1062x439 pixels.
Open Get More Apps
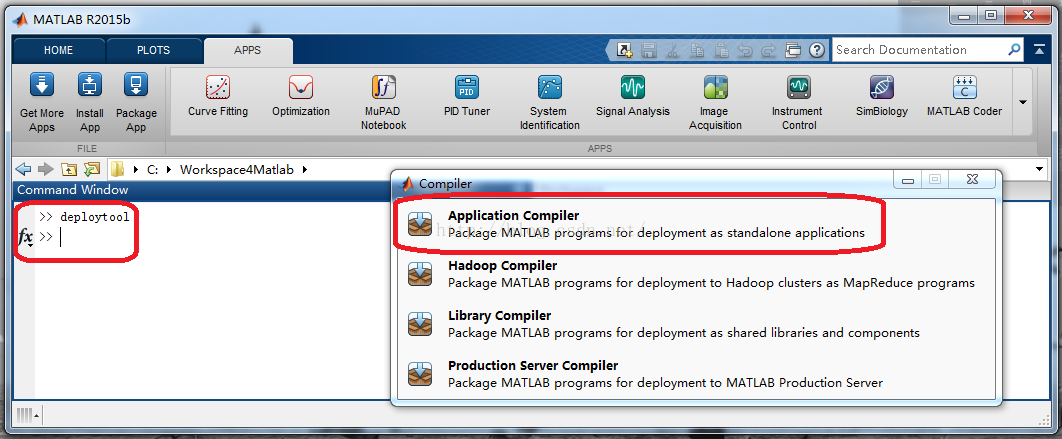tap(42, 102)
